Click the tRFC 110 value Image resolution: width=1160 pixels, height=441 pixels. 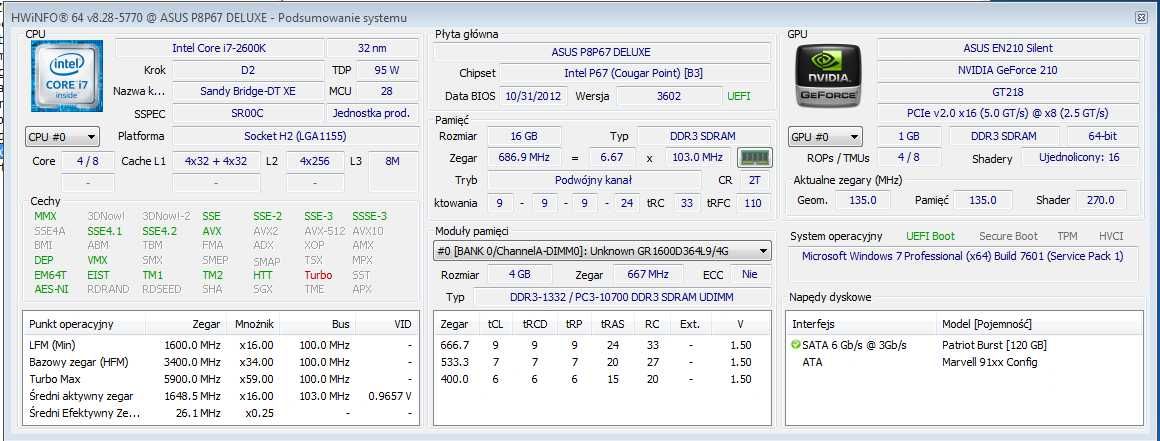click(x=753, y=203)
